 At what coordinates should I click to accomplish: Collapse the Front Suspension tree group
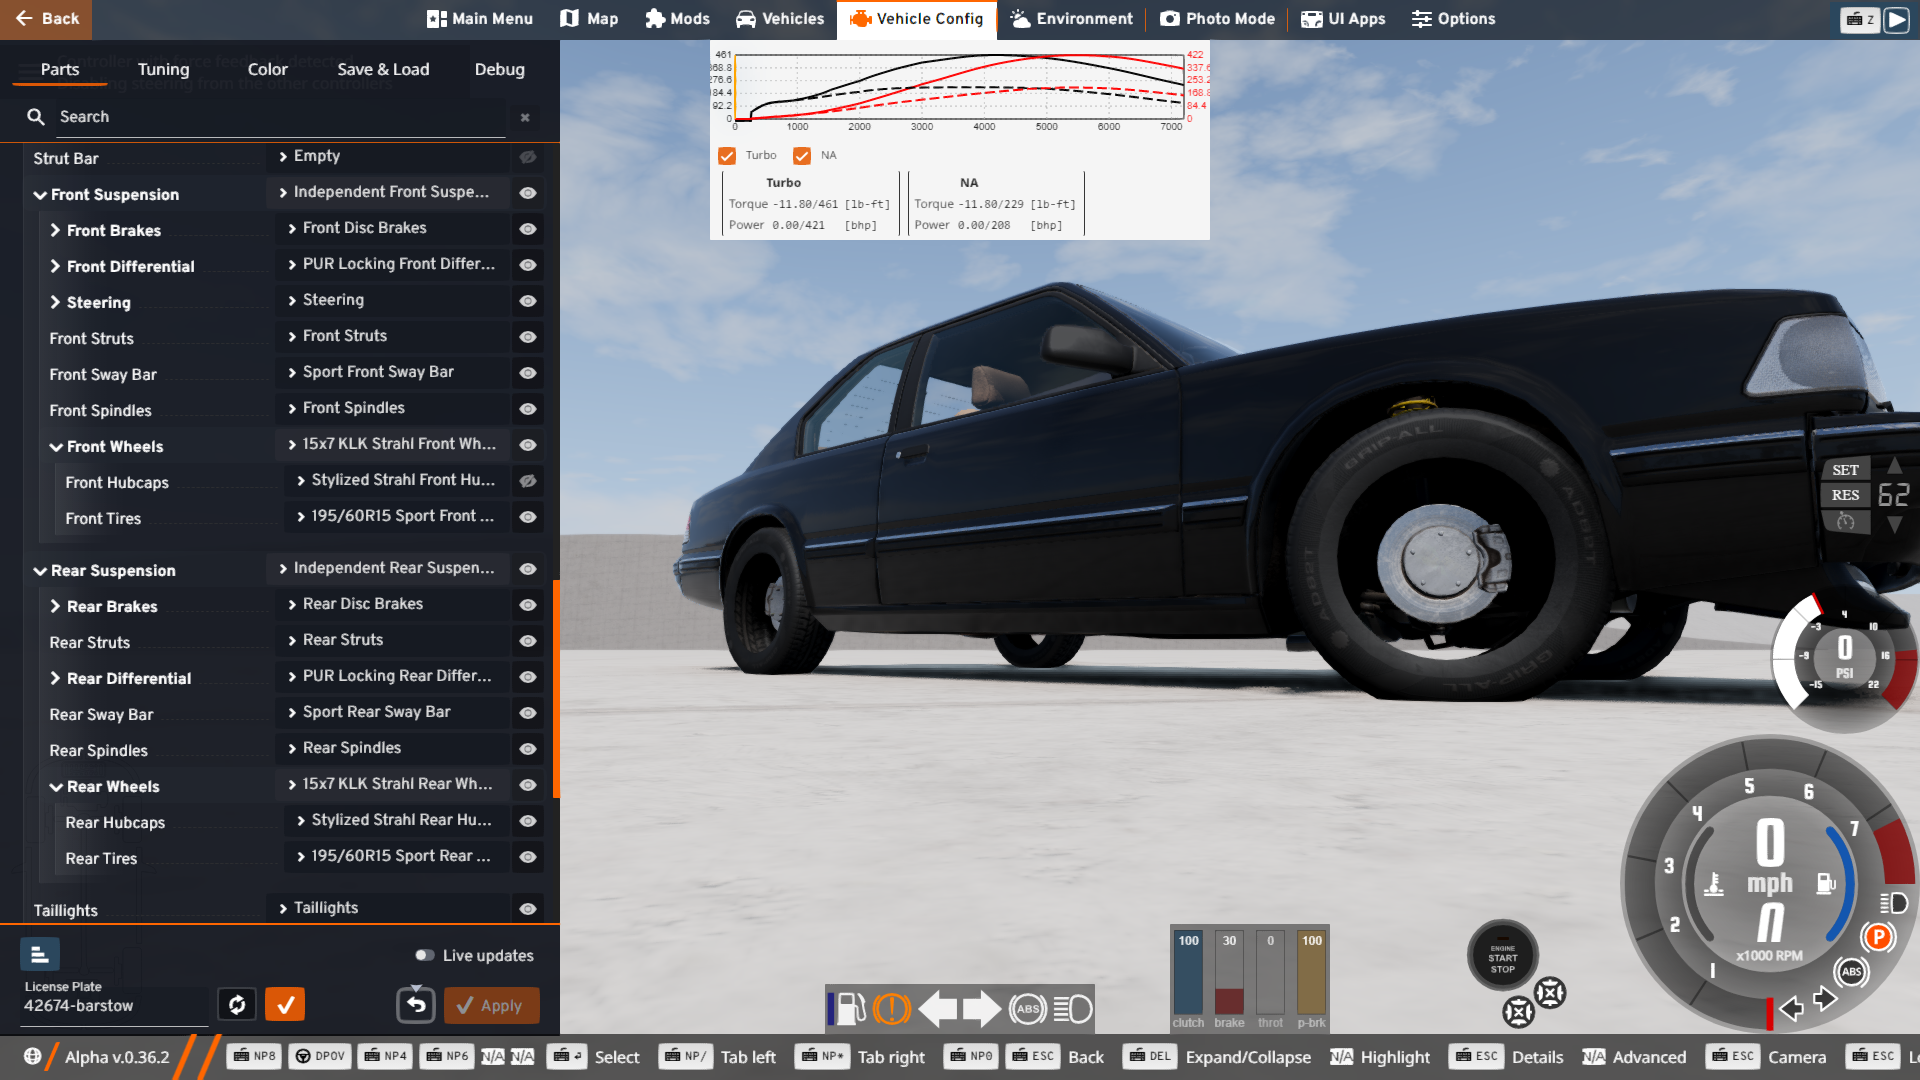coord(40,195)
